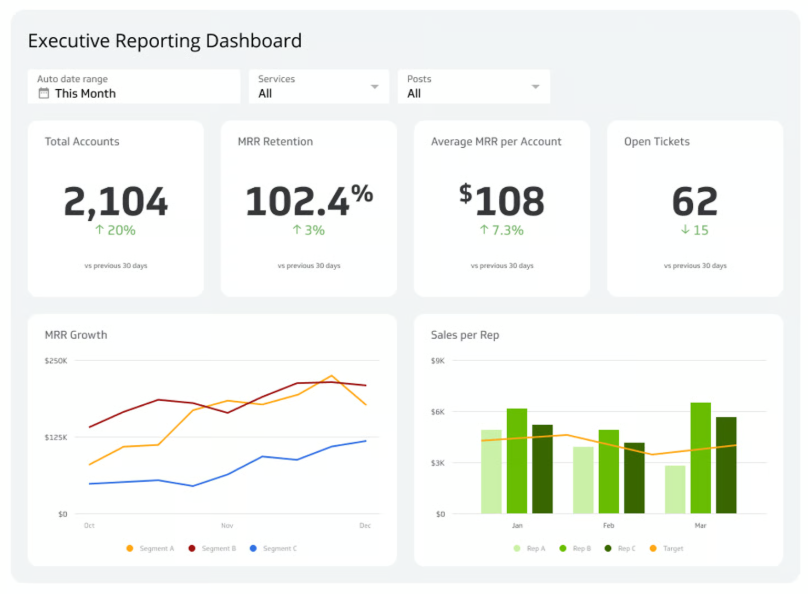This screenshot has width=808, height=594.
Task: Click the Rep C bar for Jan
Action: click(543, 469)
